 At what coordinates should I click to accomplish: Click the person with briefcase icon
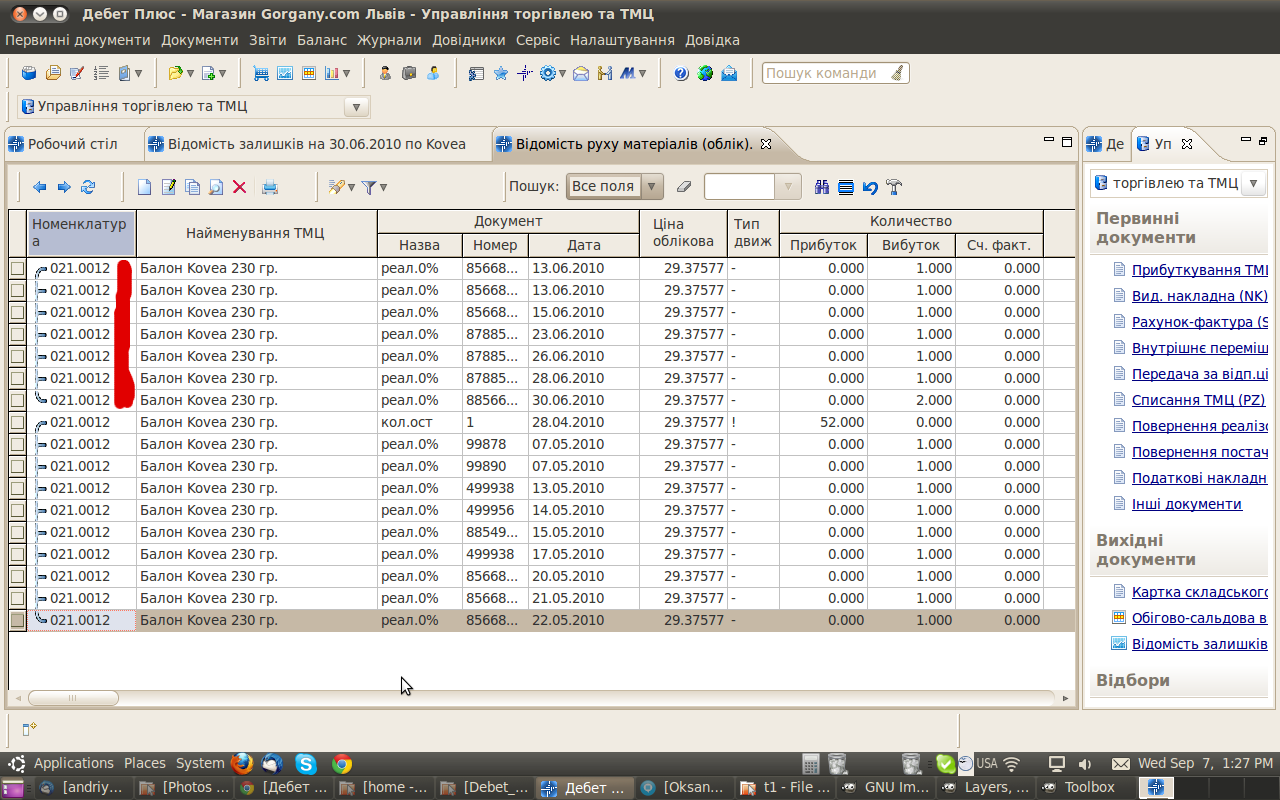[385, 73]
